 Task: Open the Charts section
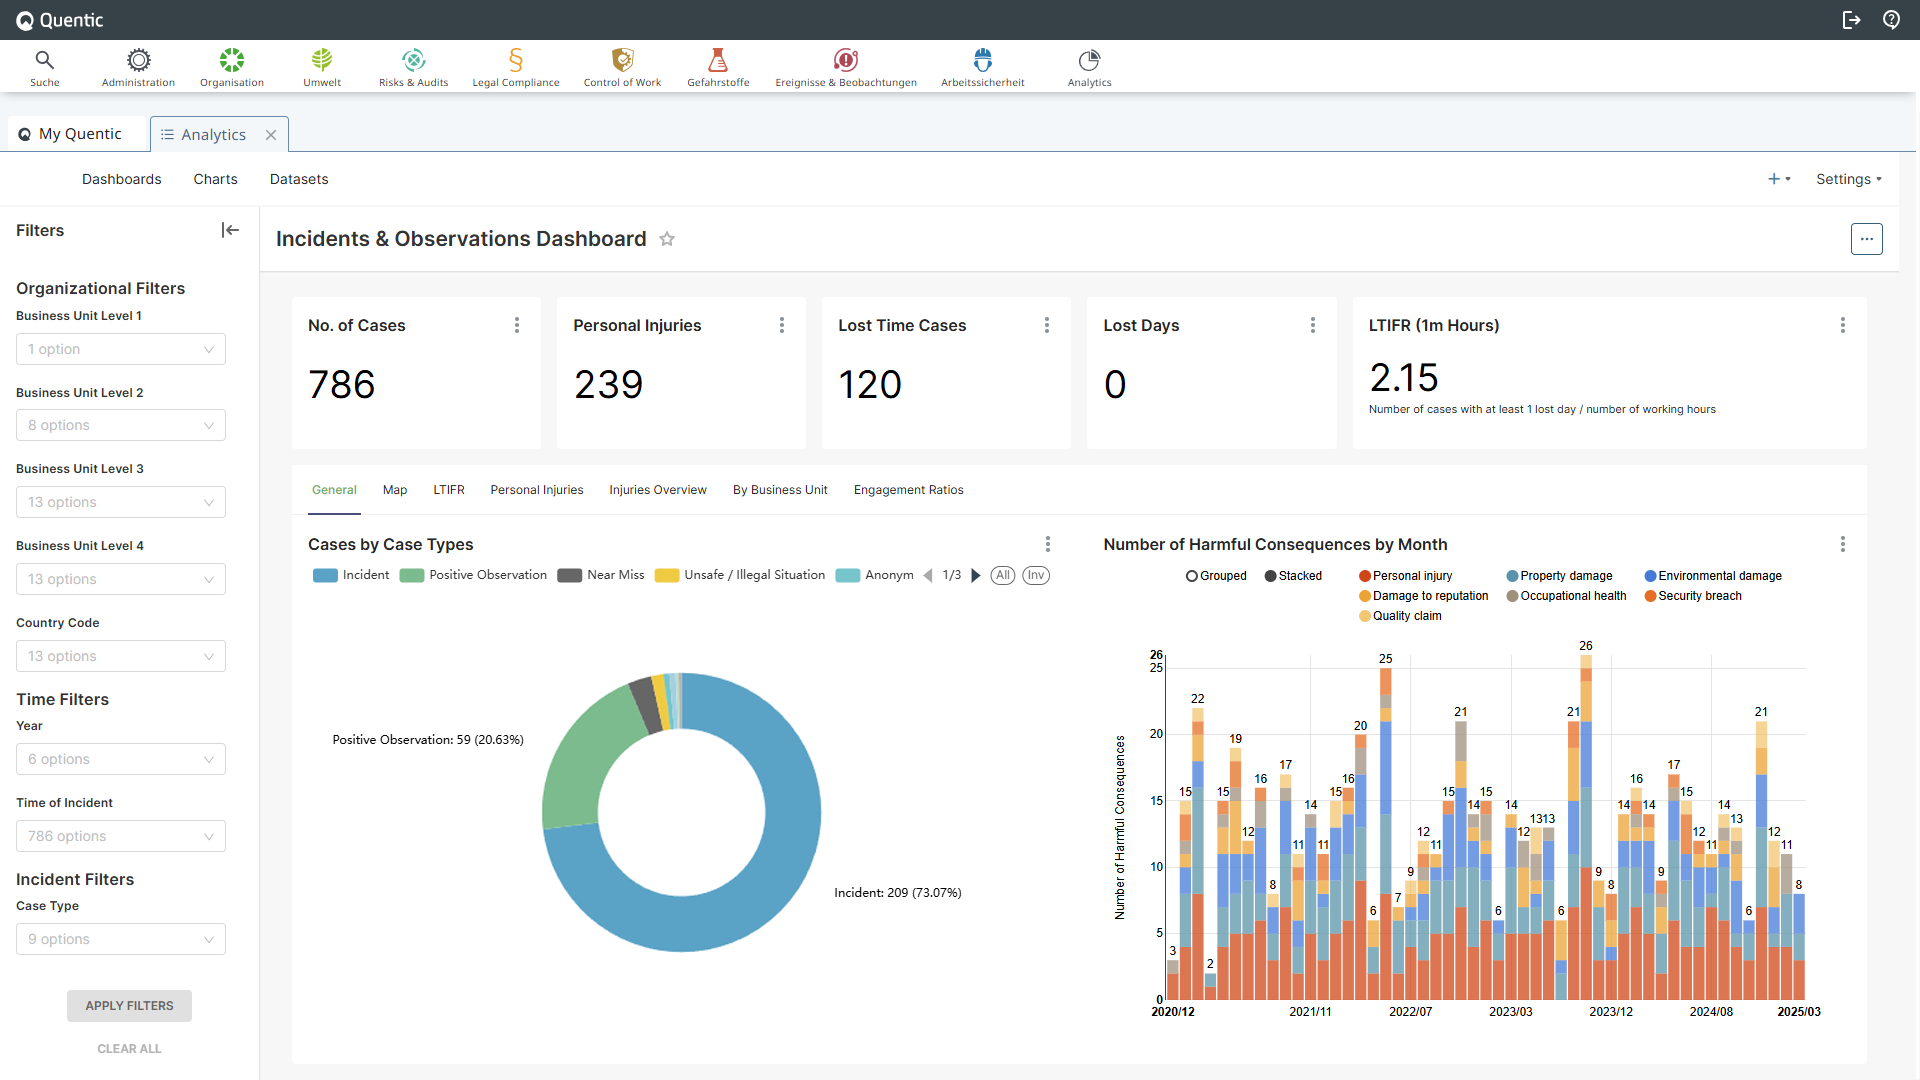tap(215, 179)
